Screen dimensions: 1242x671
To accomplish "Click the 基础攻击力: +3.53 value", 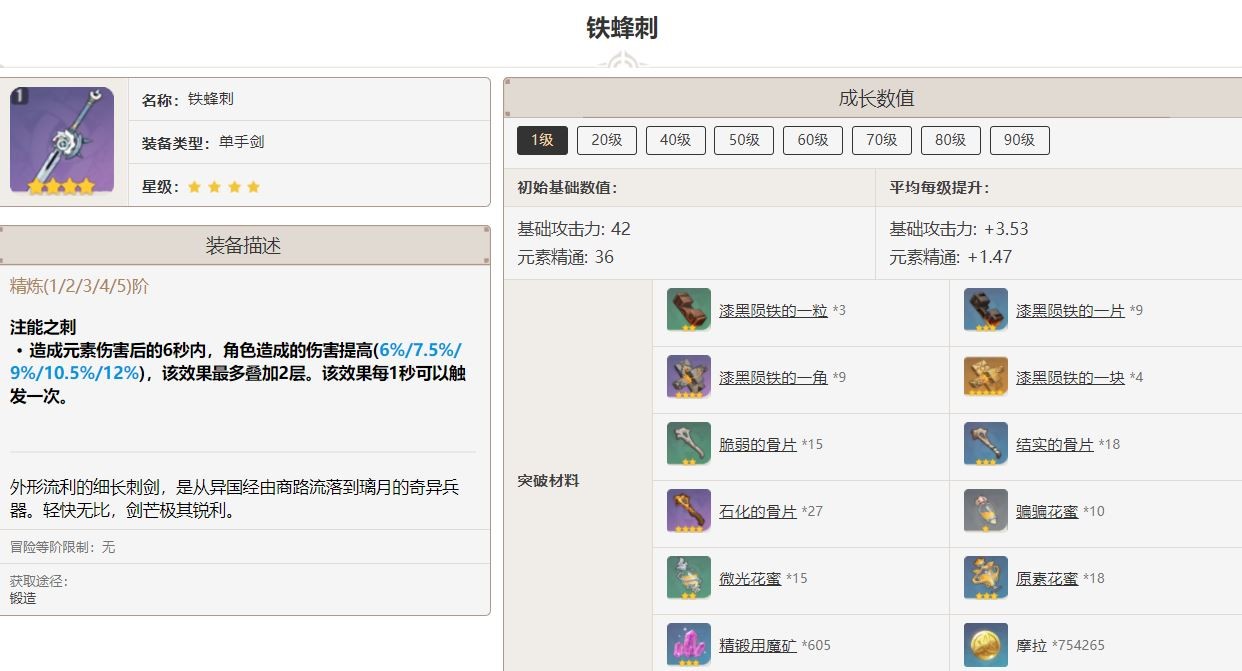I will (x=959, y=229).
